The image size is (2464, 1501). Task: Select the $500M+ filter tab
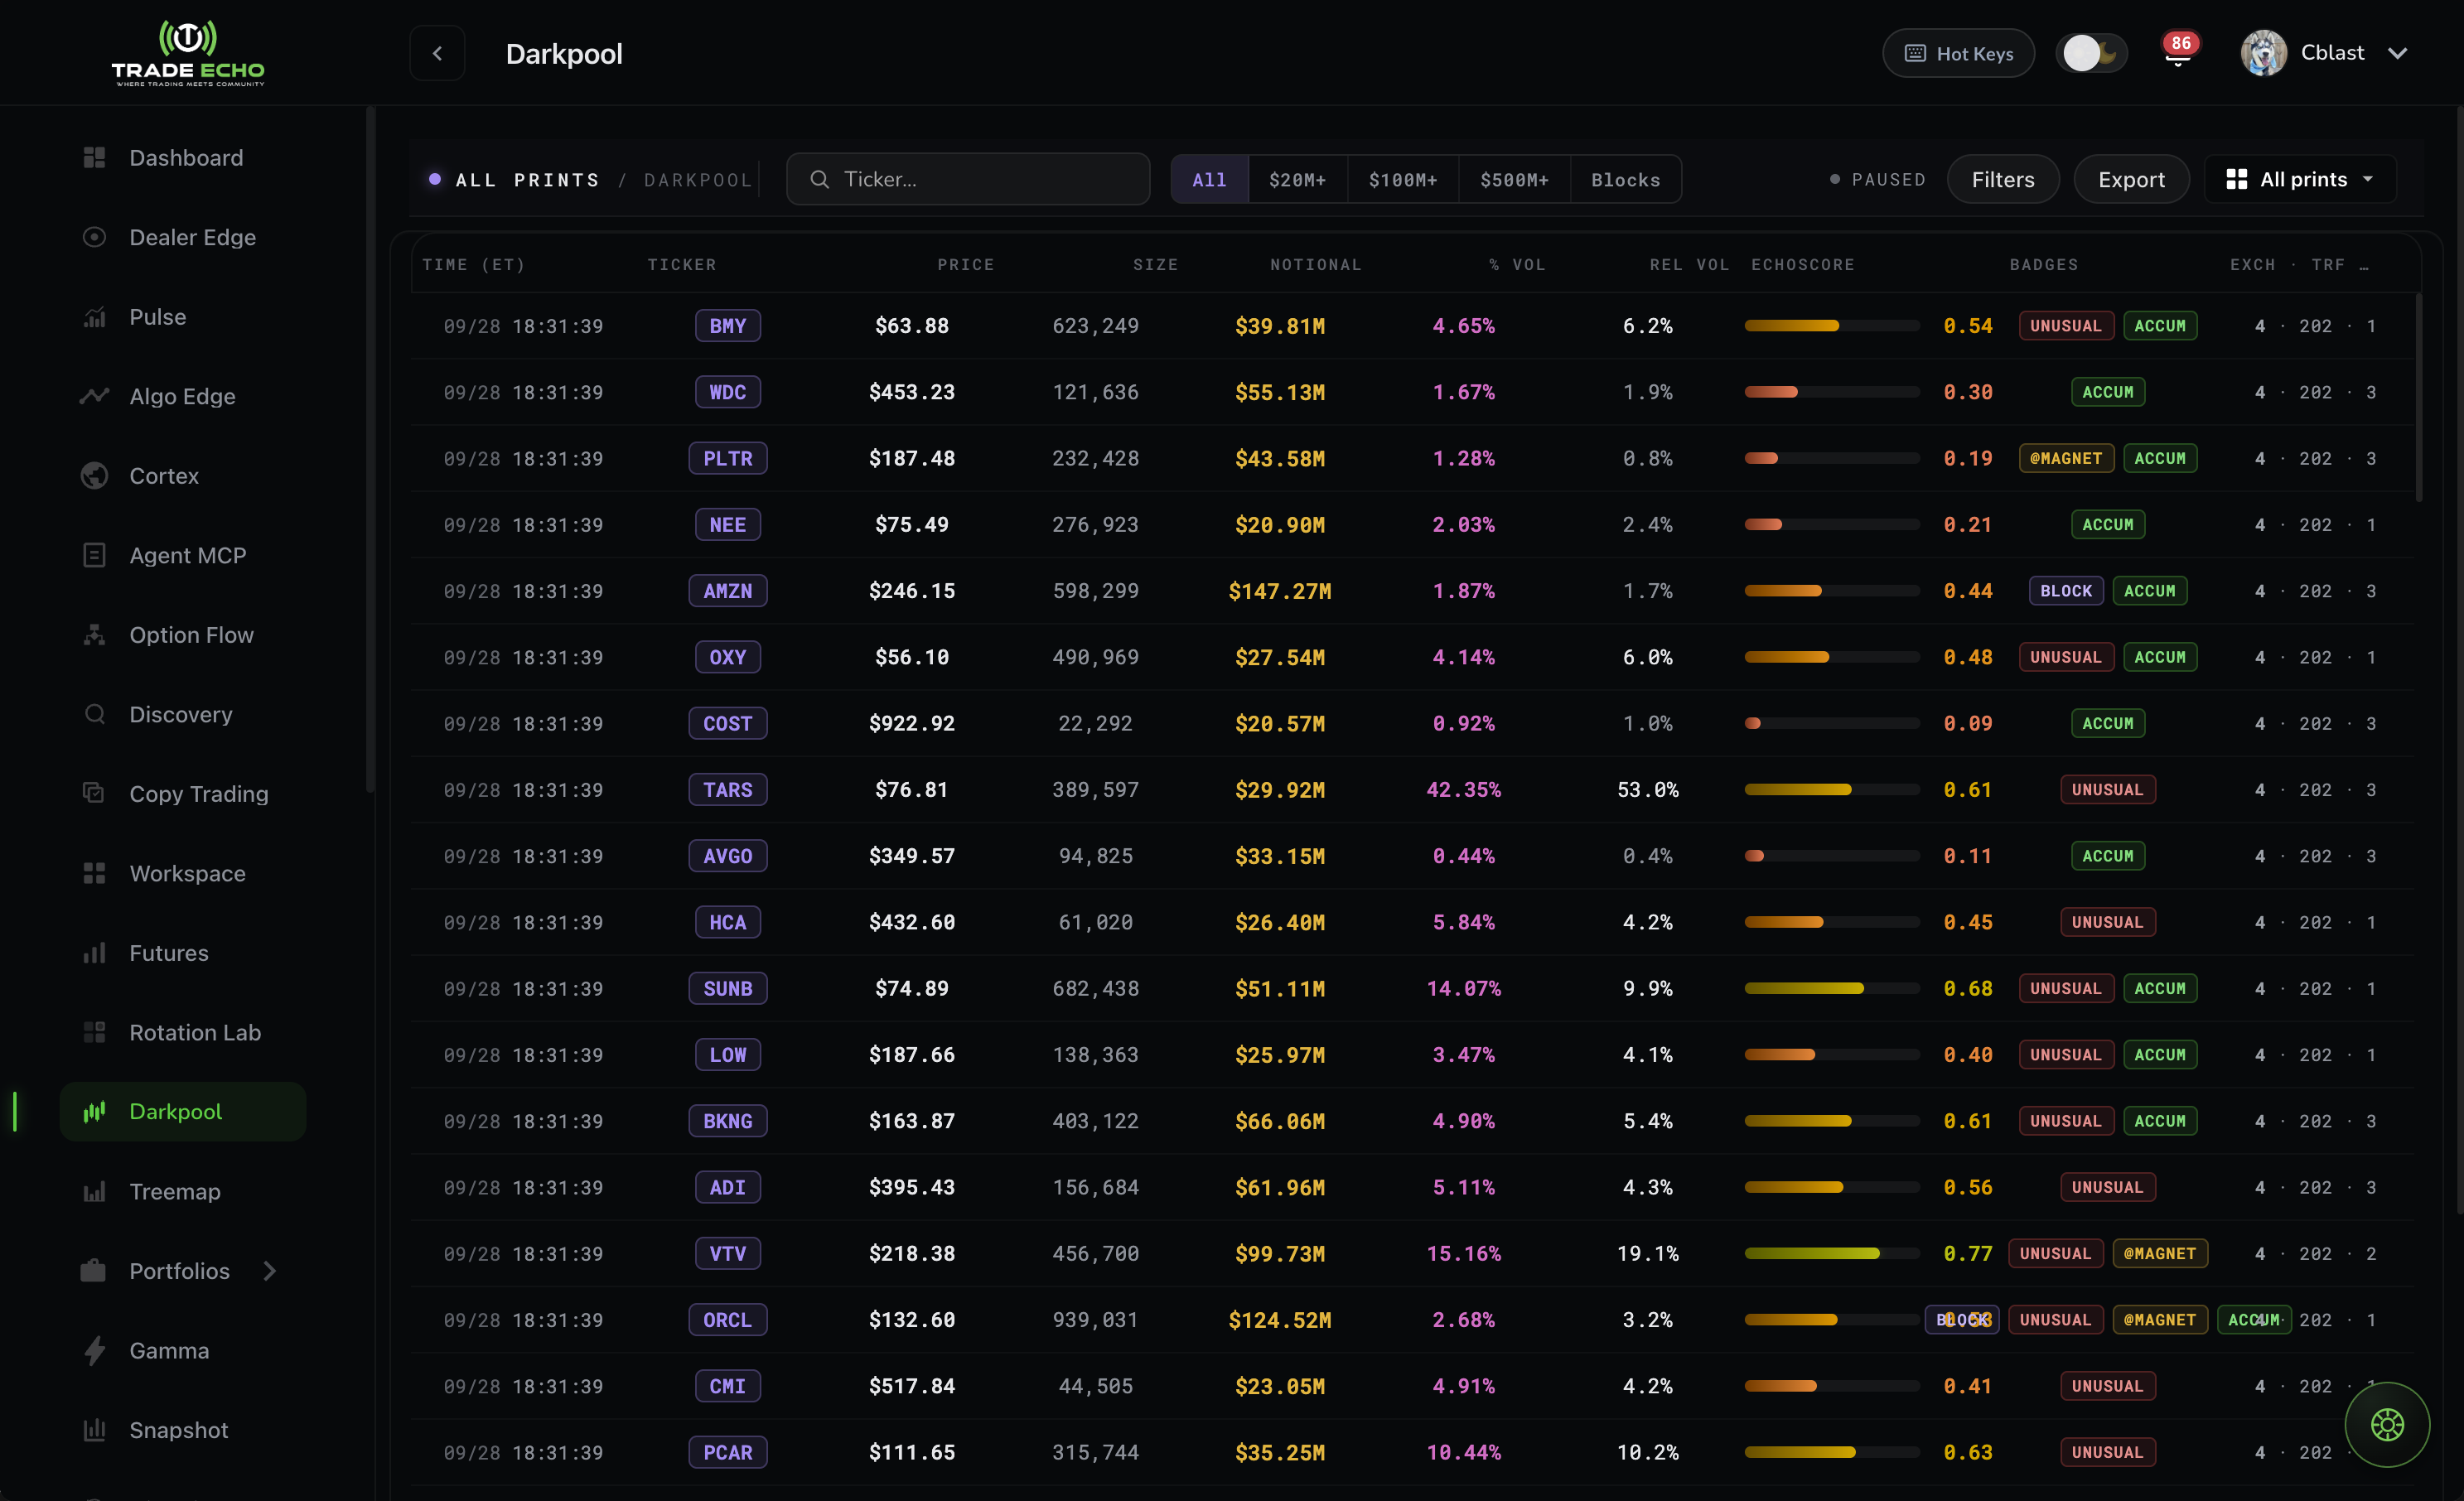1514,179
